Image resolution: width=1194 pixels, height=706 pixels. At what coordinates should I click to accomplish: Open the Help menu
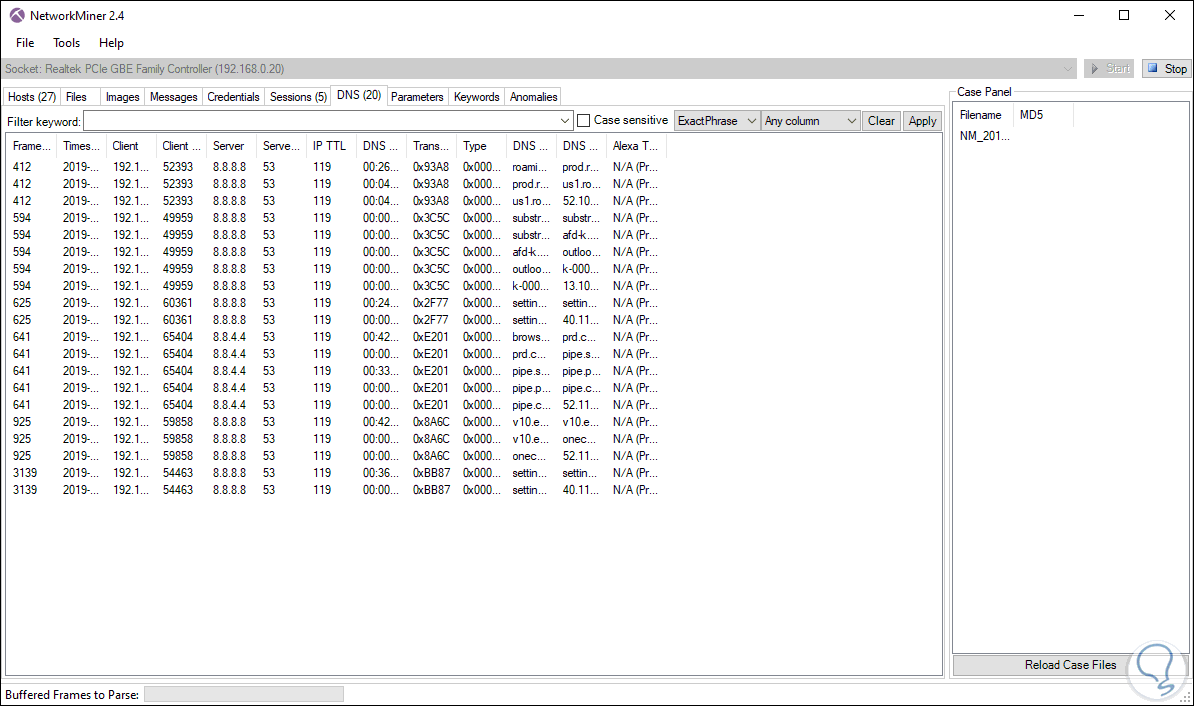tap(111, 43)
